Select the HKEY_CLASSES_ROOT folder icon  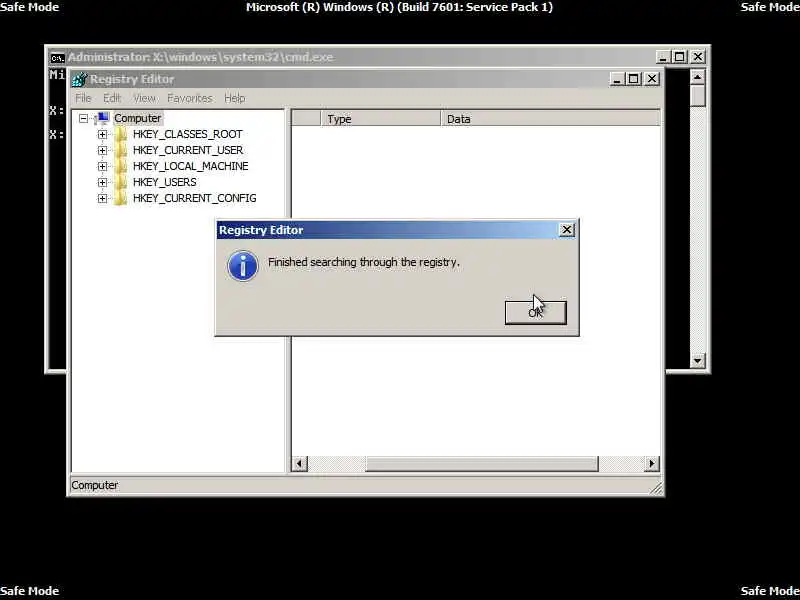click(x=121, y=134)
